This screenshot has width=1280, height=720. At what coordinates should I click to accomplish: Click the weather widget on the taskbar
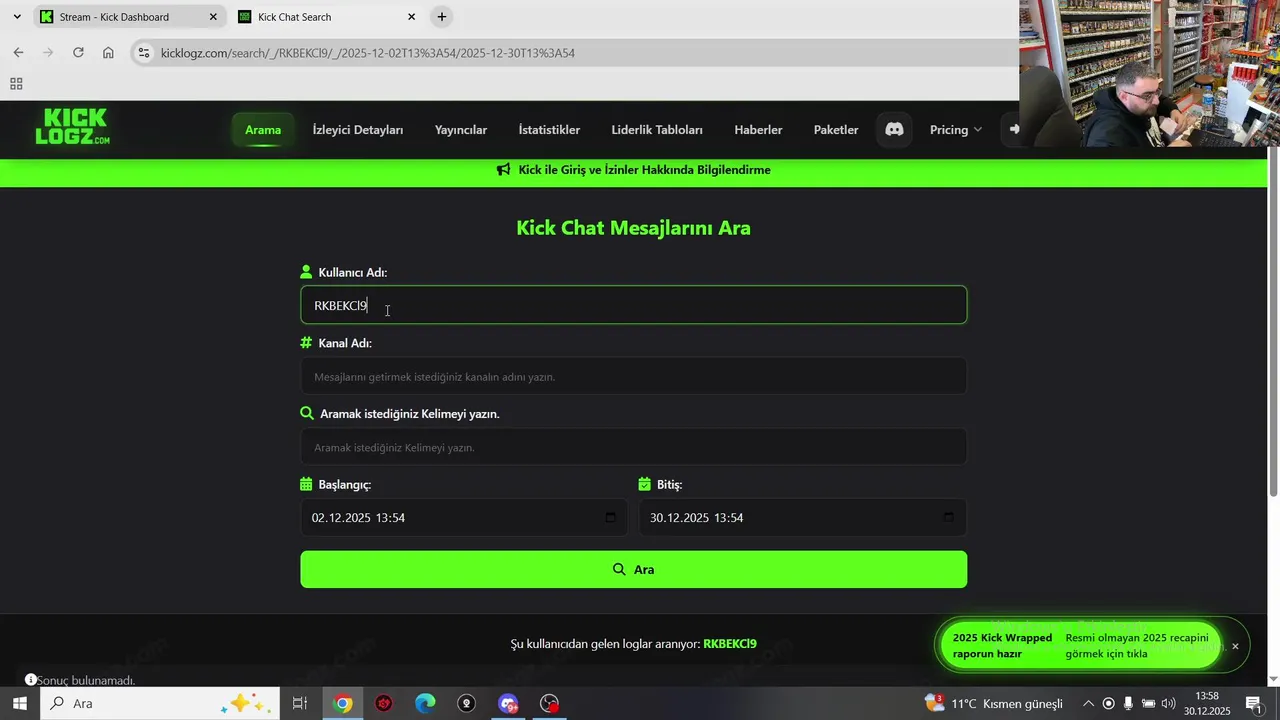pyautogui.click(x=994, y=704)
